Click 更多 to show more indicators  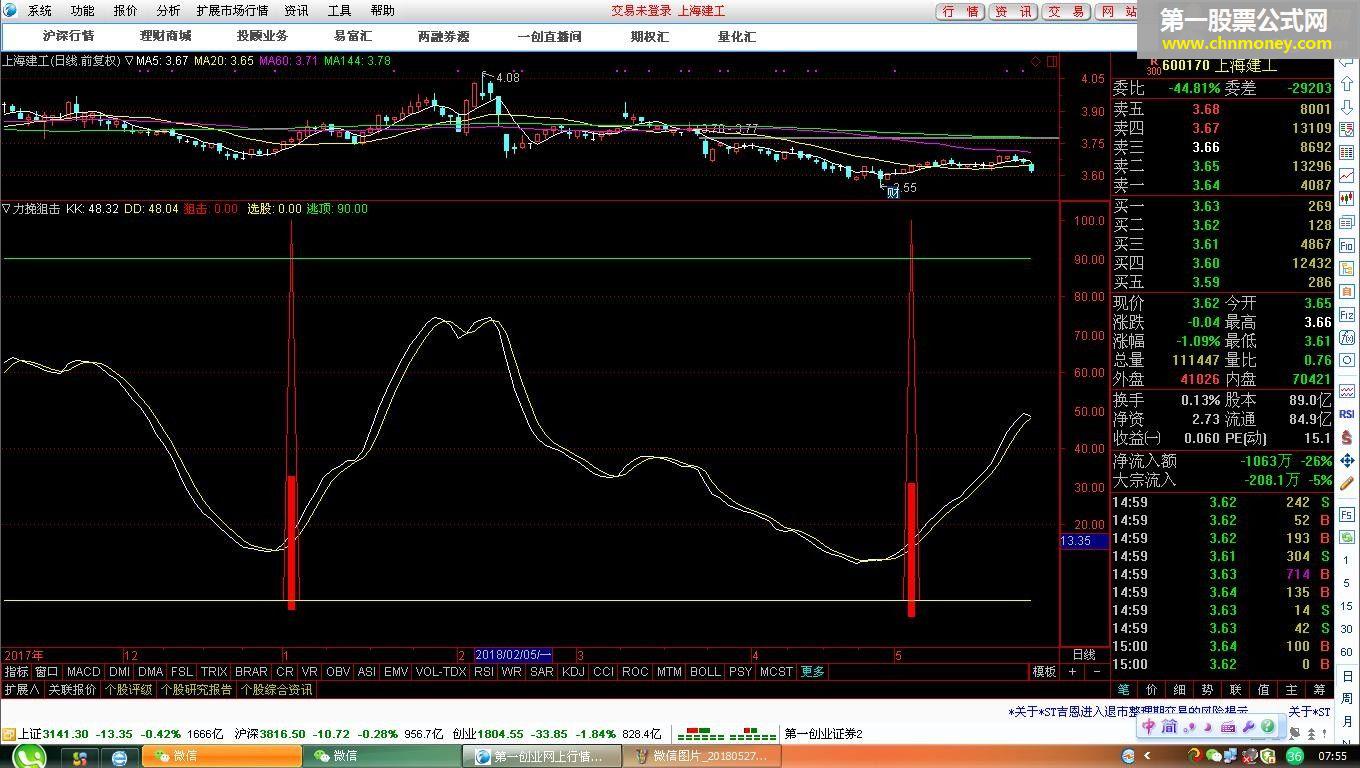pyautogui.click(x=813, y=672)
